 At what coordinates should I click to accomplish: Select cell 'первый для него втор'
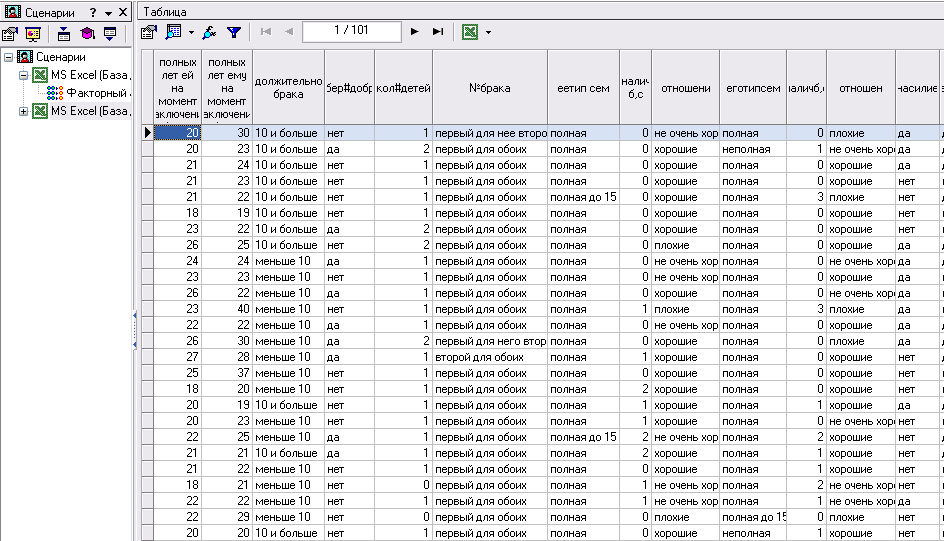coord(490,341)
